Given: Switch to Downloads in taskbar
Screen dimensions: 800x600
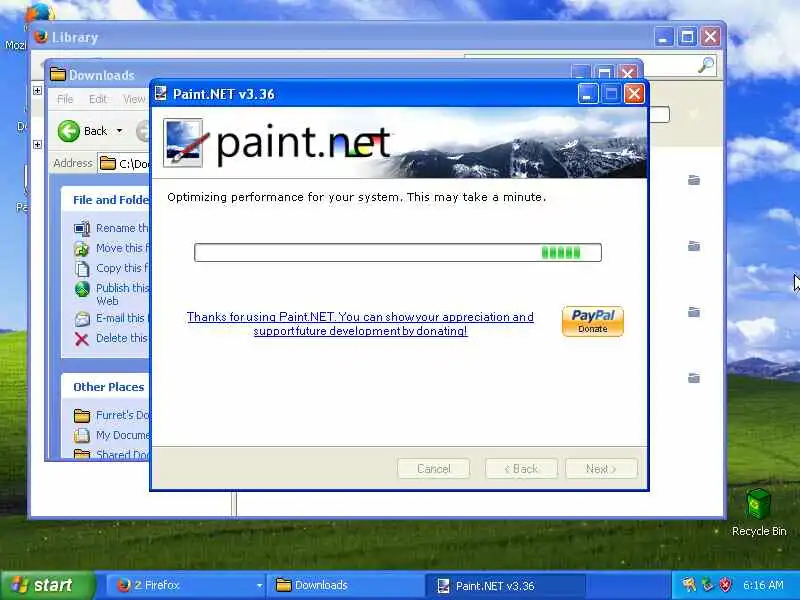Looking at the screenshot, I should click(345, 585).
